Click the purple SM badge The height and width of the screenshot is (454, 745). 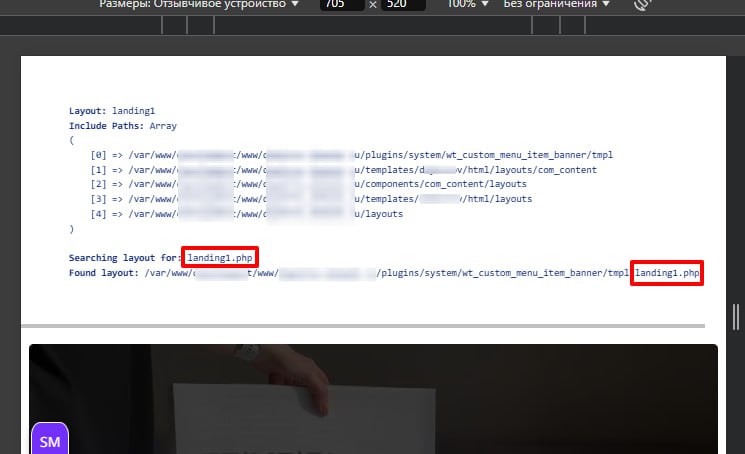coord(50,439)
